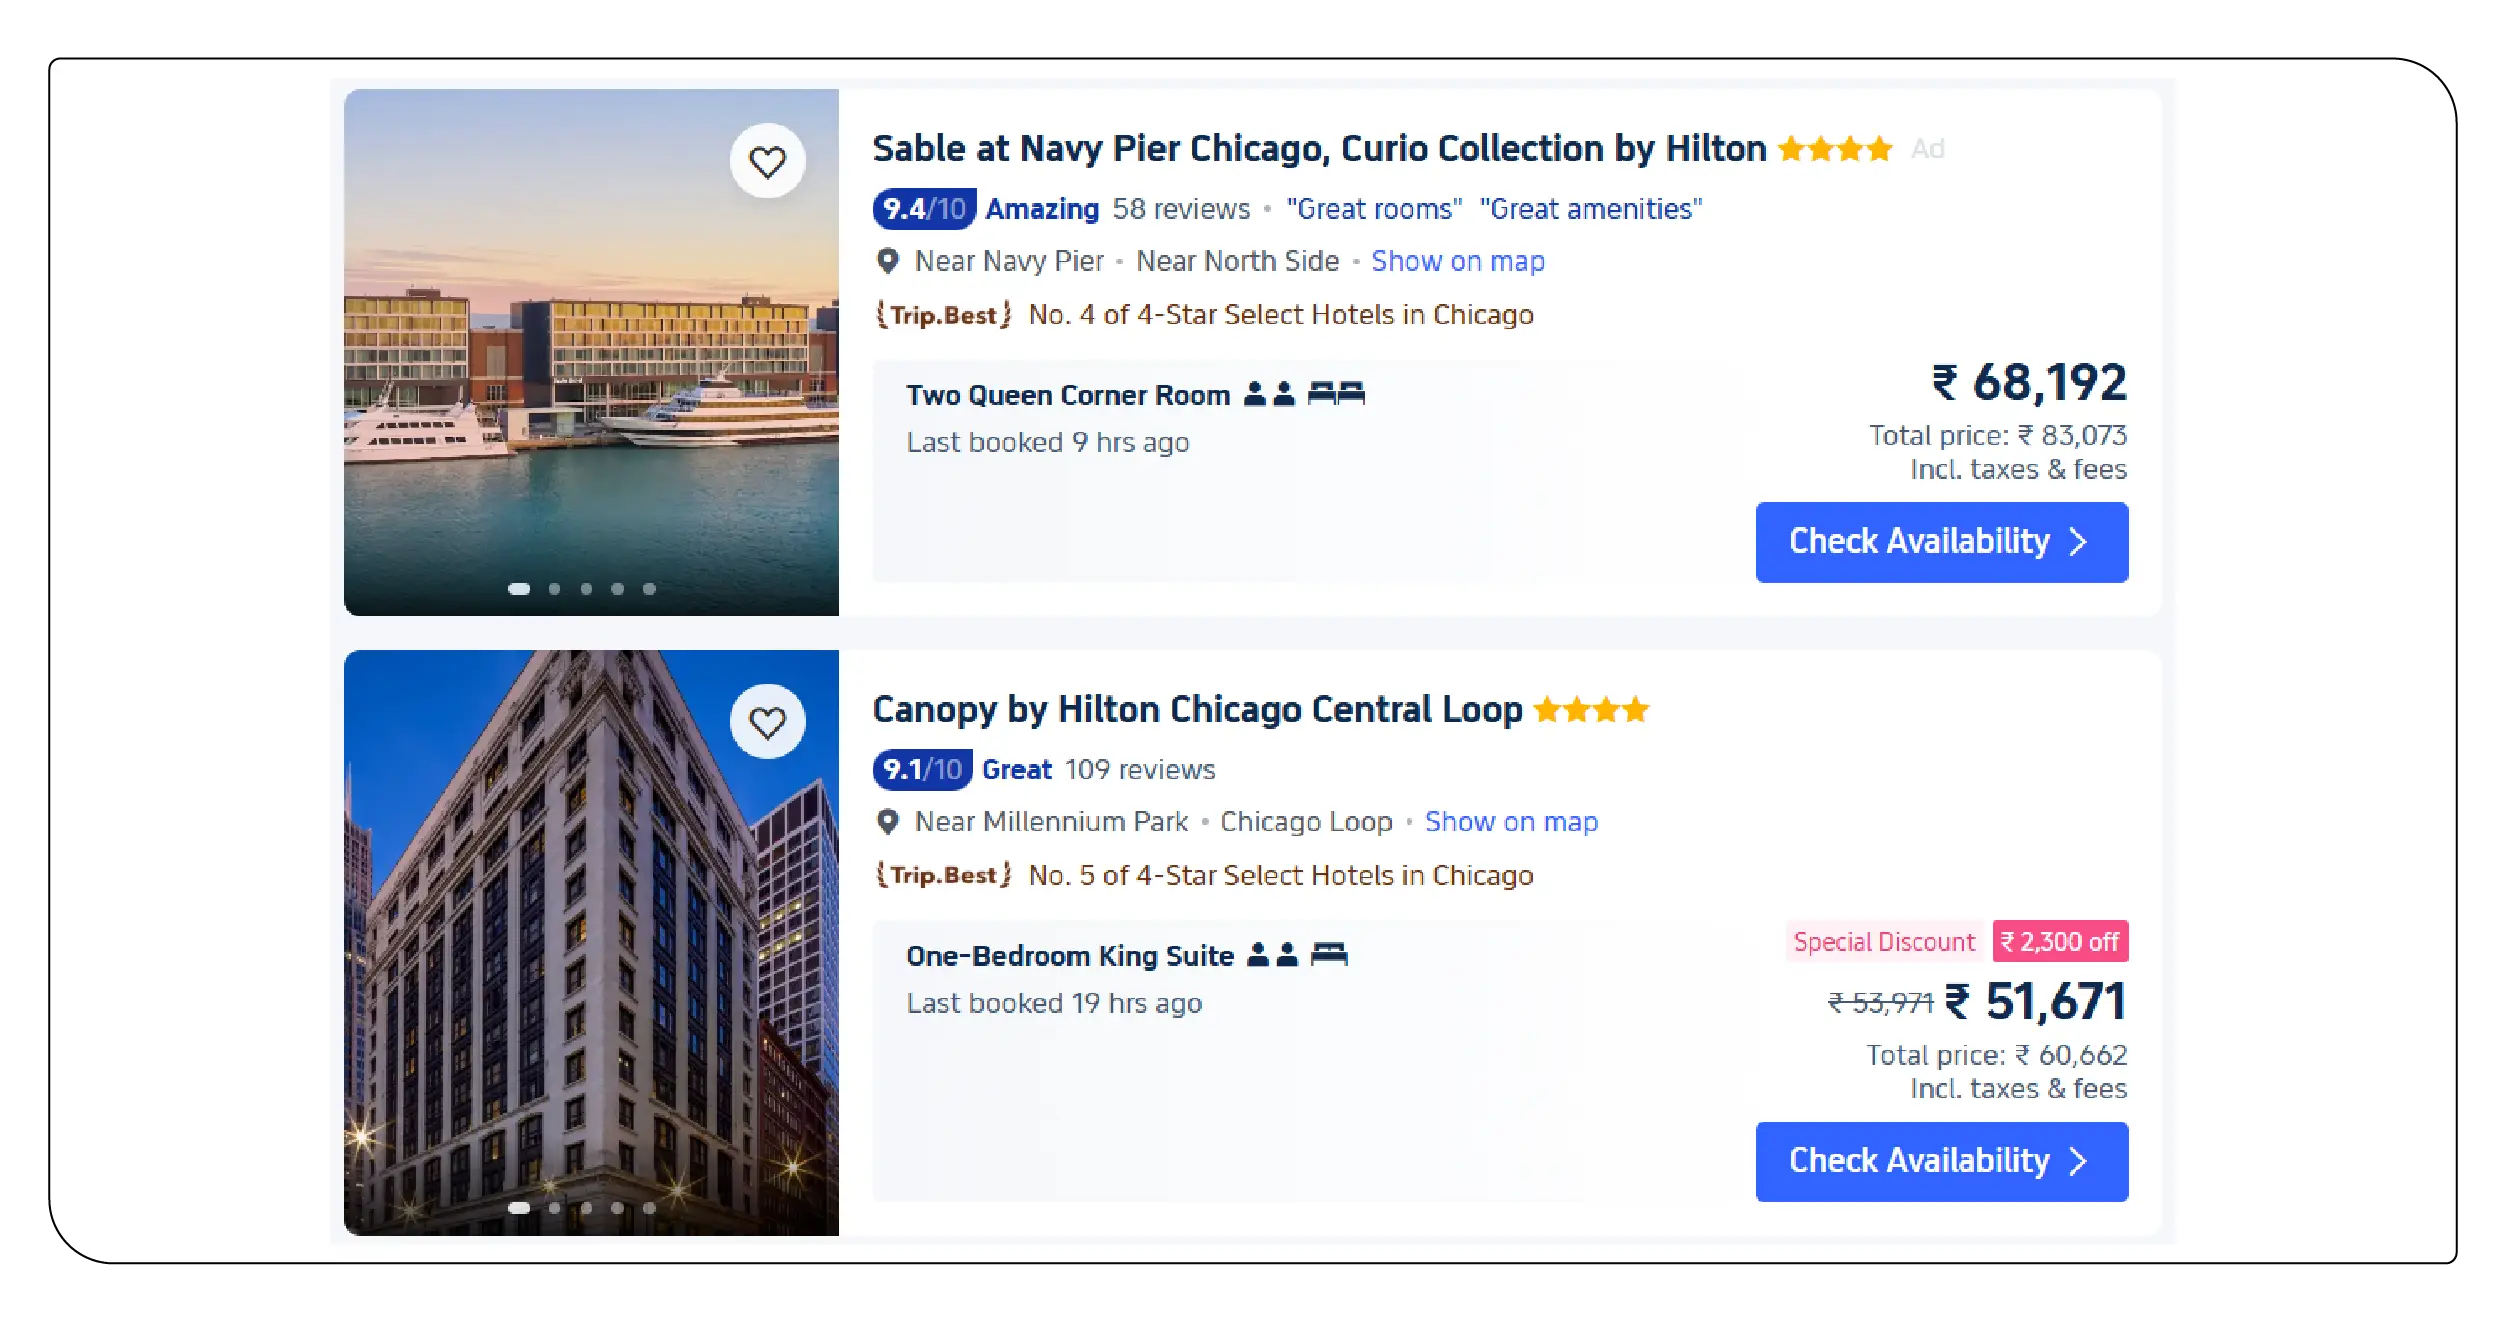Open the Canopy by Hilton building photo

point(591,942)
